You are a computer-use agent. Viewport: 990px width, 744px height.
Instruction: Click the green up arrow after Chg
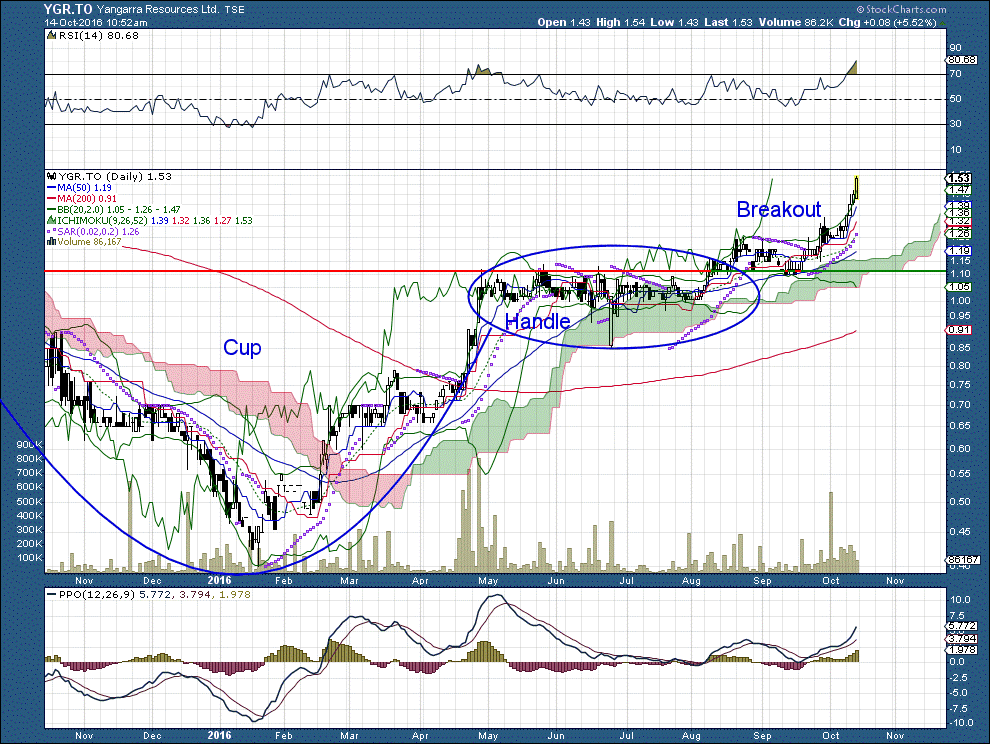[x=943, y=23]
